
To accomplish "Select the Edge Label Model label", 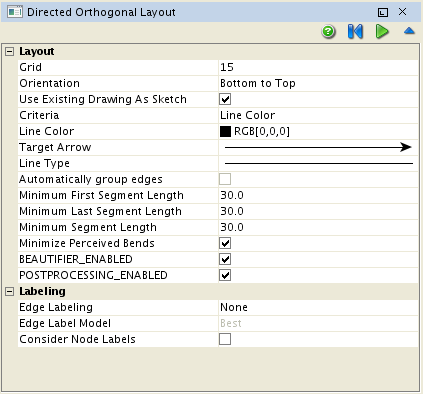I will pyautogui.click(x=65, y=323).
